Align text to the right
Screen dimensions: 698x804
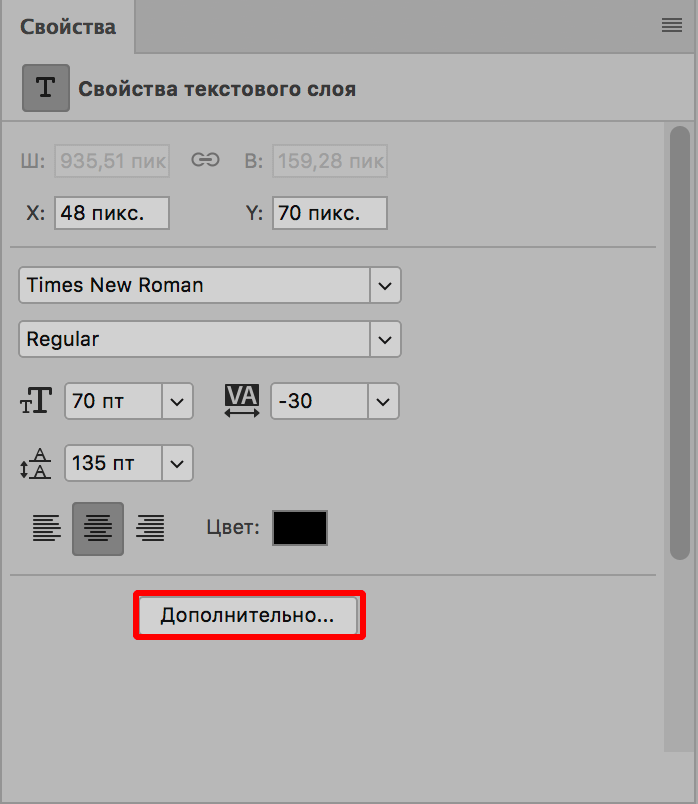click(150, 528)
